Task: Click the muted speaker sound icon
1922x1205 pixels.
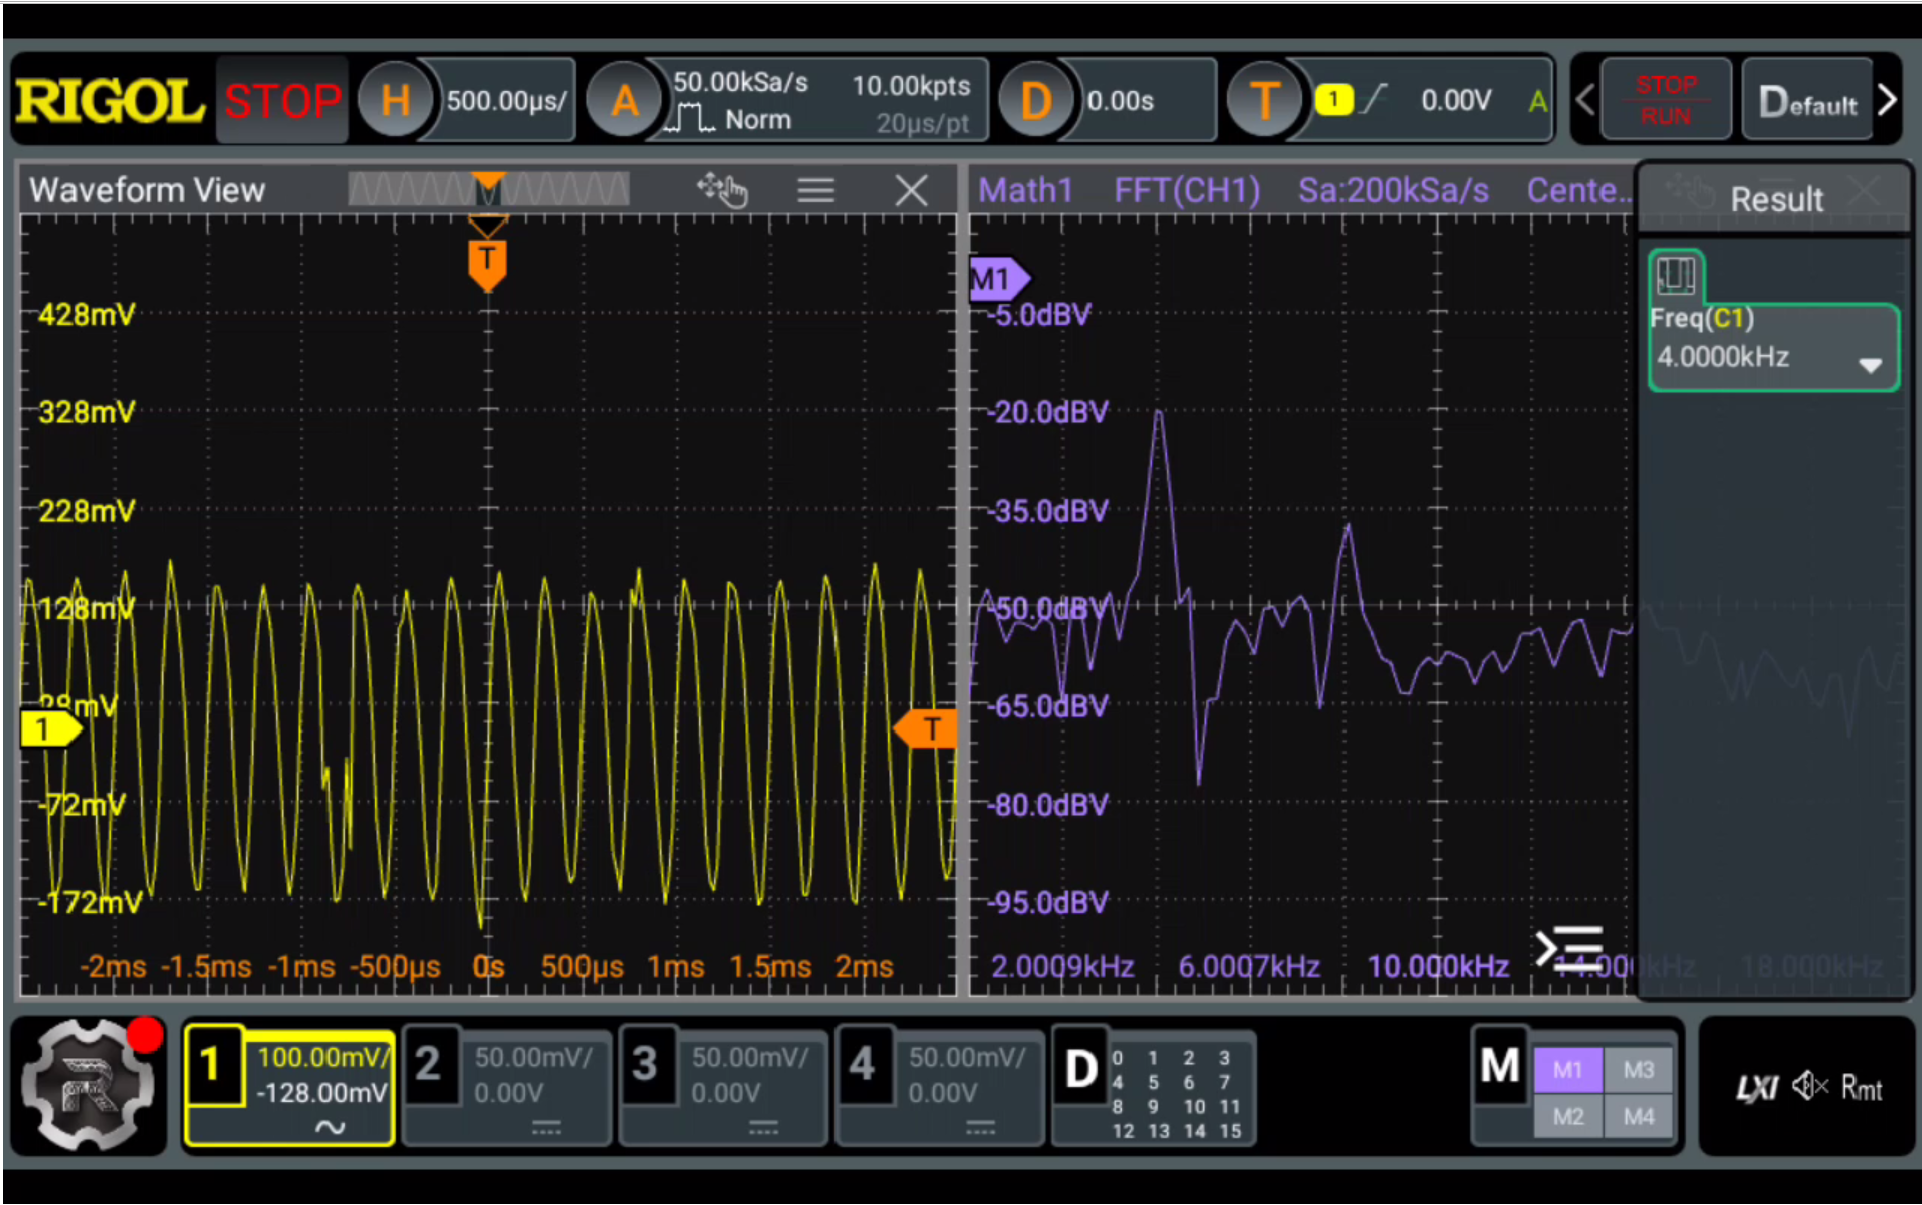Action: (1810, 1086)
